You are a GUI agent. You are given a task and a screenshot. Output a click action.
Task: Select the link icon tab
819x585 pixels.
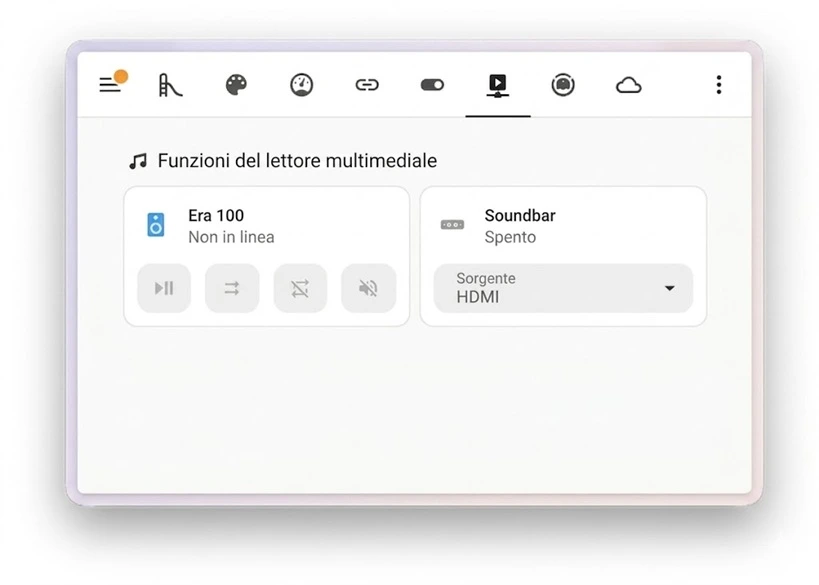coord(367,85)
